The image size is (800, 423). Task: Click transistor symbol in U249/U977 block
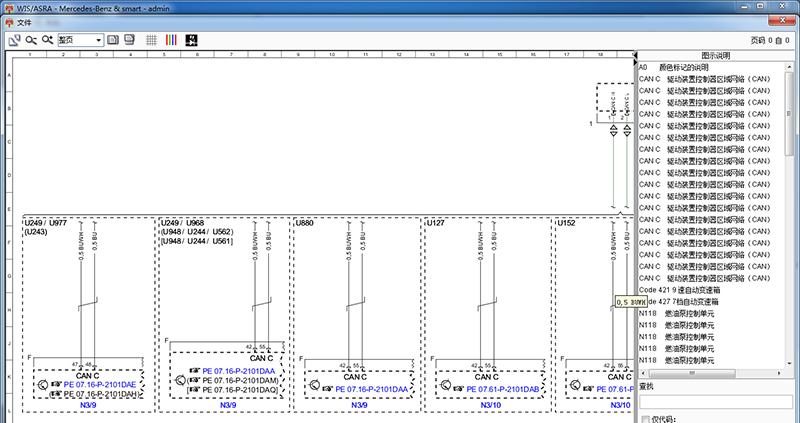pos(43,385)
